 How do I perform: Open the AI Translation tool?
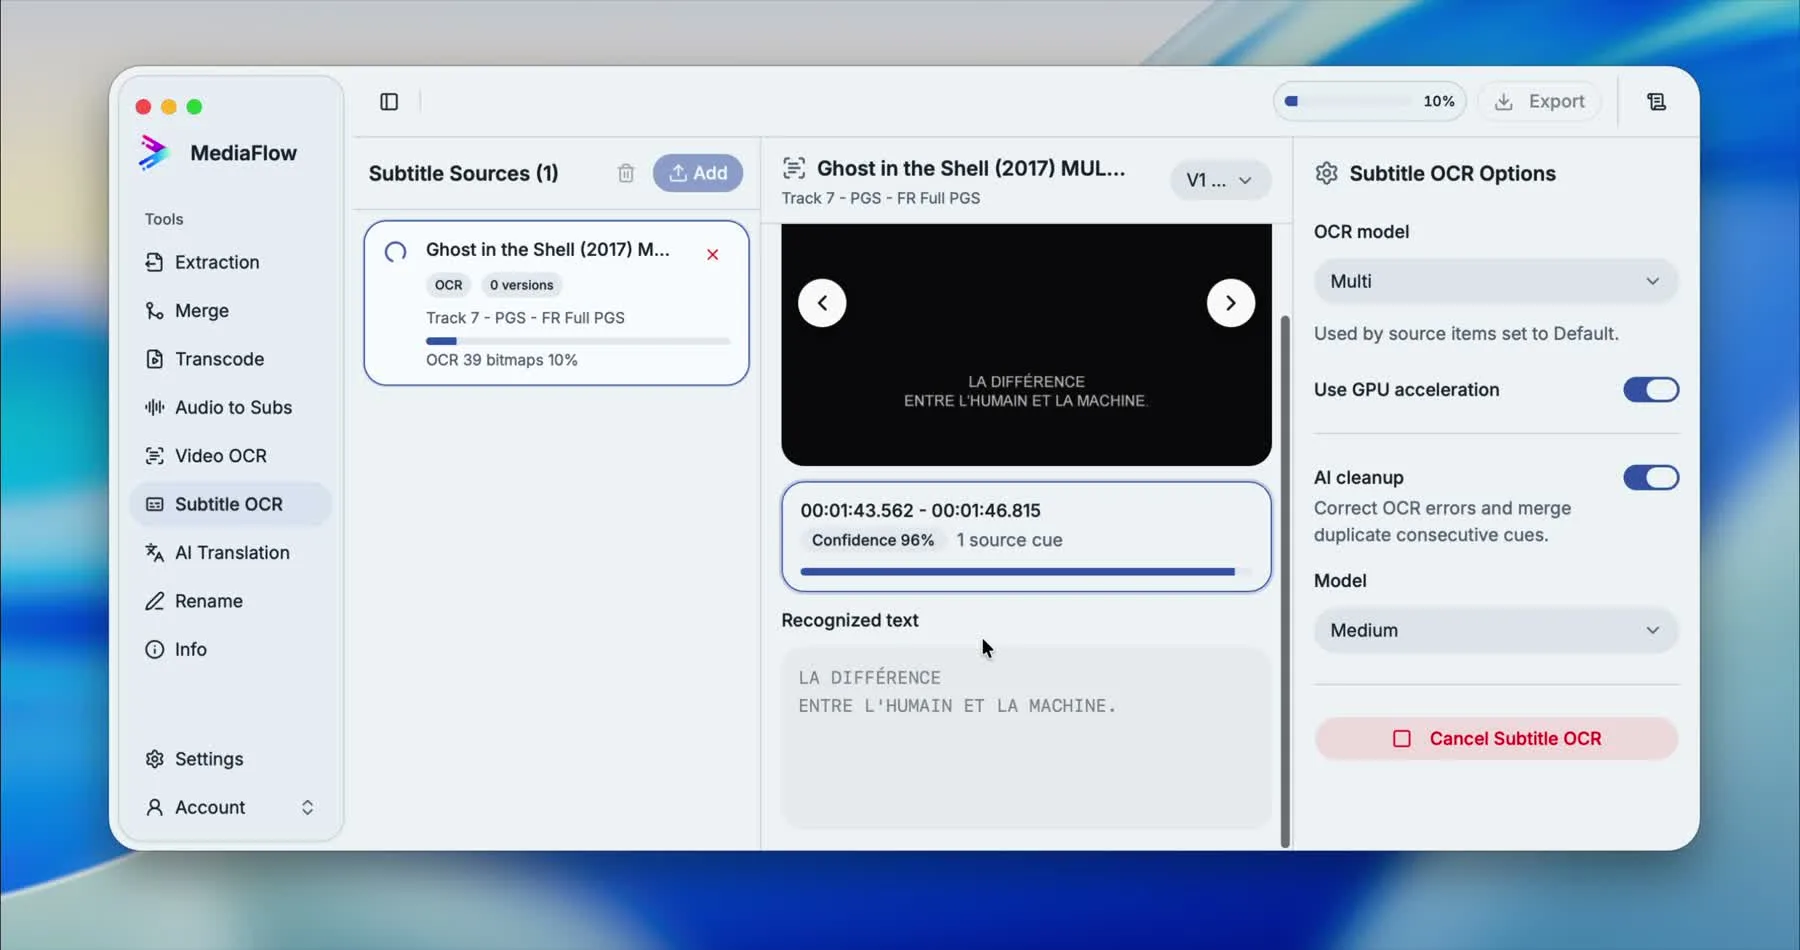coord(230,553)
